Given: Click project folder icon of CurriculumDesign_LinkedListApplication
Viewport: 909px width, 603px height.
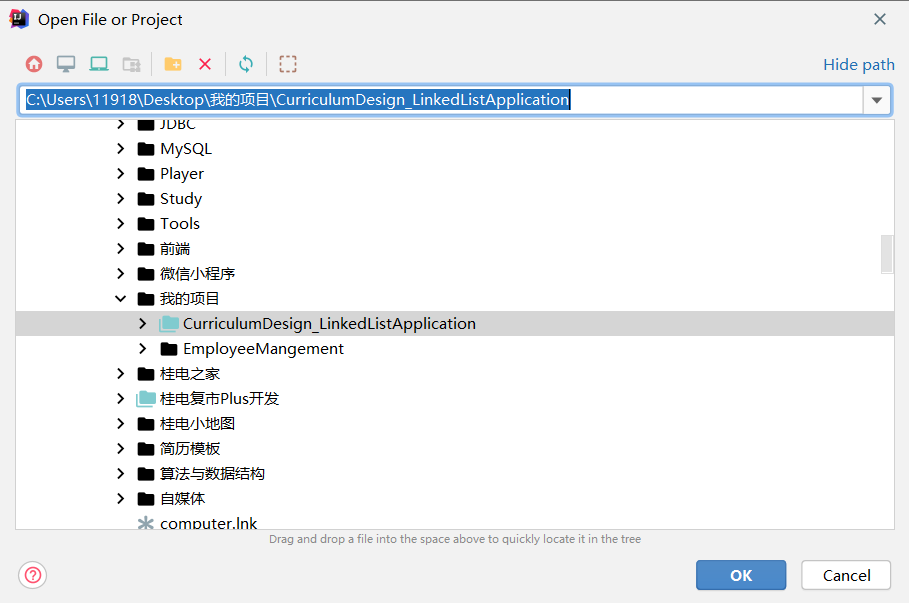Looking at the screenshot, I should point(169,324).
